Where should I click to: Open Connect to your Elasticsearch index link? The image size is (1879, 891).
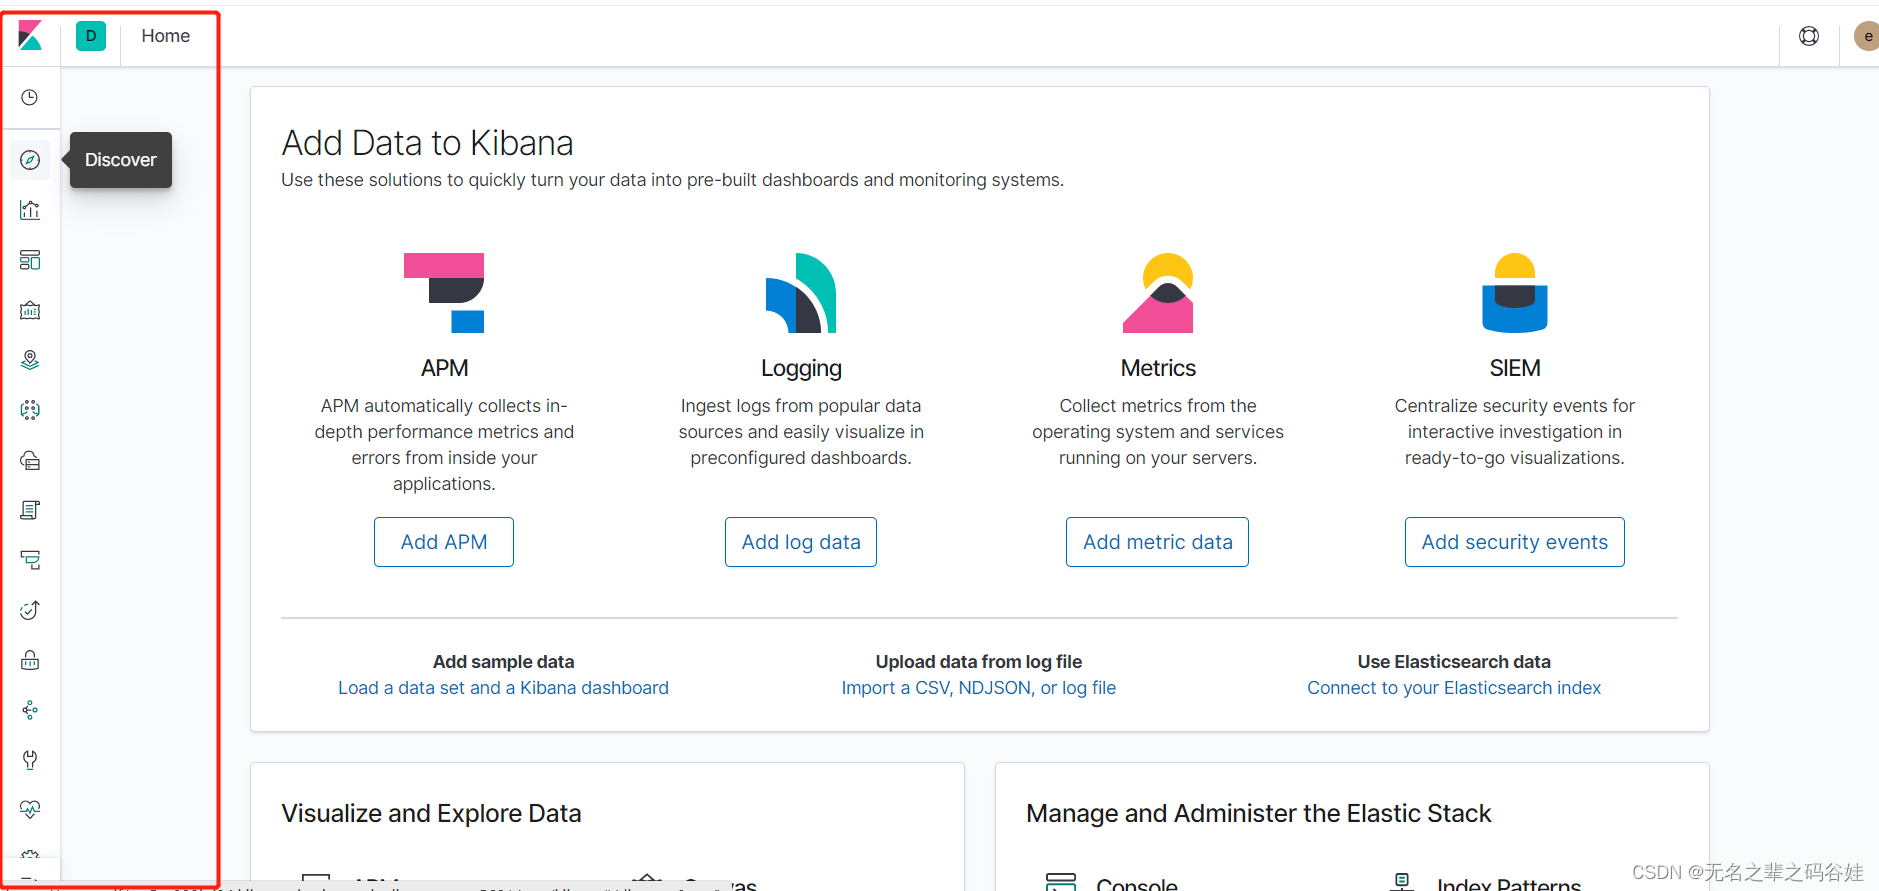point(1454,688)
